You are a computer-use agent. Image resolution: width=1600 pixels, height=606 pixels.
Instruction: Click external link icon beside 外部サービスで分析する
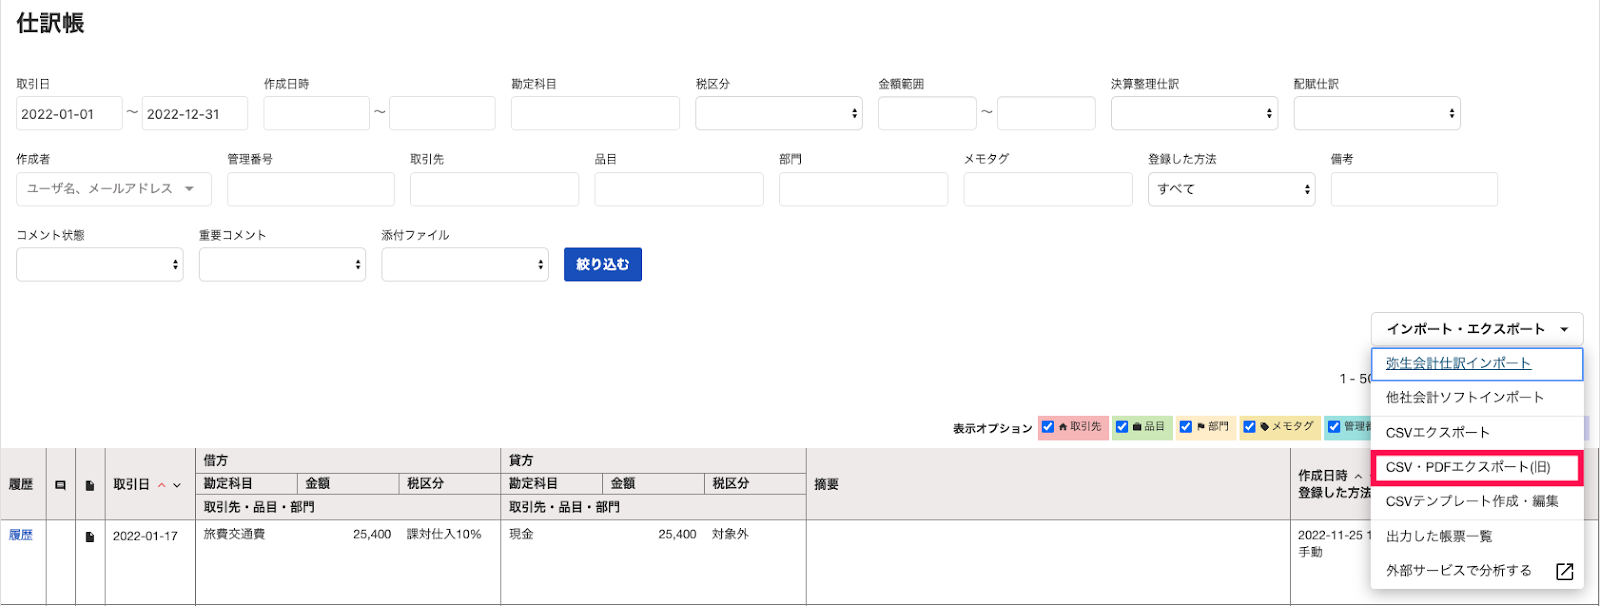point(1565,571)
